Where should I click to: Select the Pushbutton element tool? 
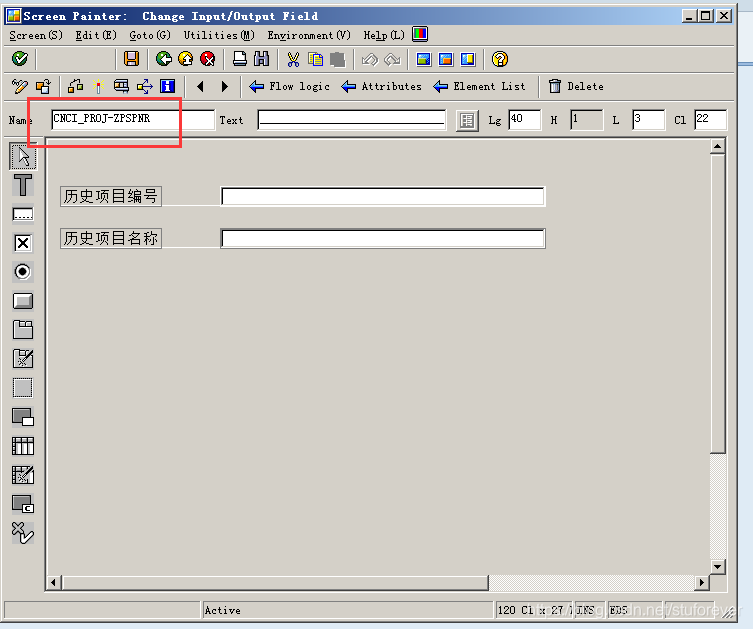[23, 301]
